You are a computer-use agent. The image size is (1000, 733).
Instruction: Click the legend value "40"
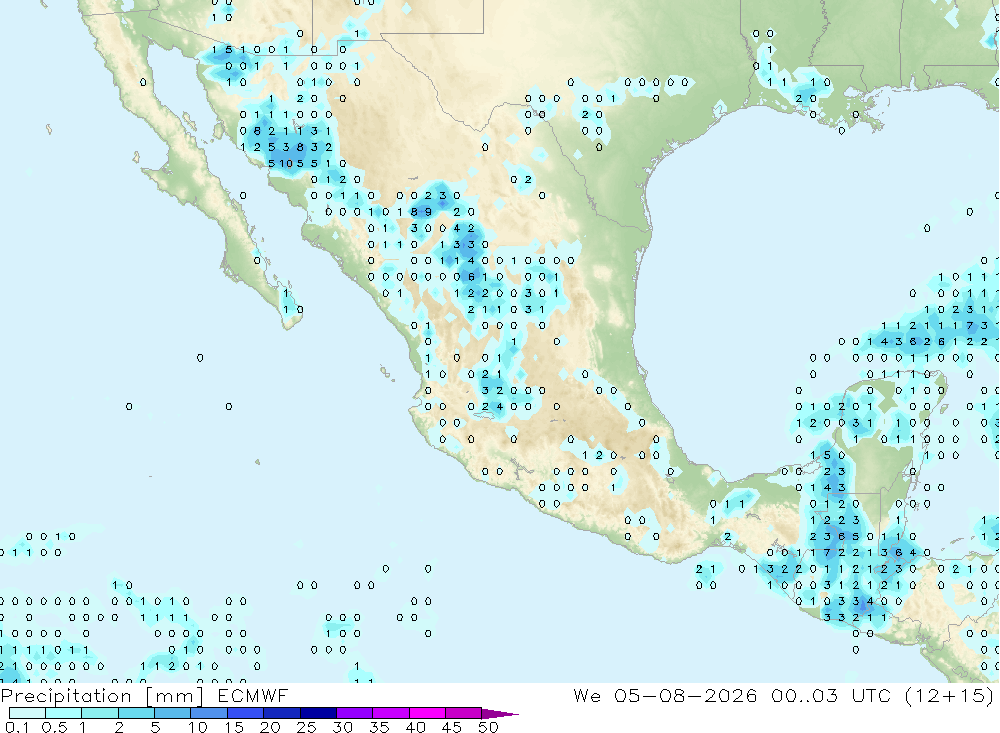coord(416,727)
